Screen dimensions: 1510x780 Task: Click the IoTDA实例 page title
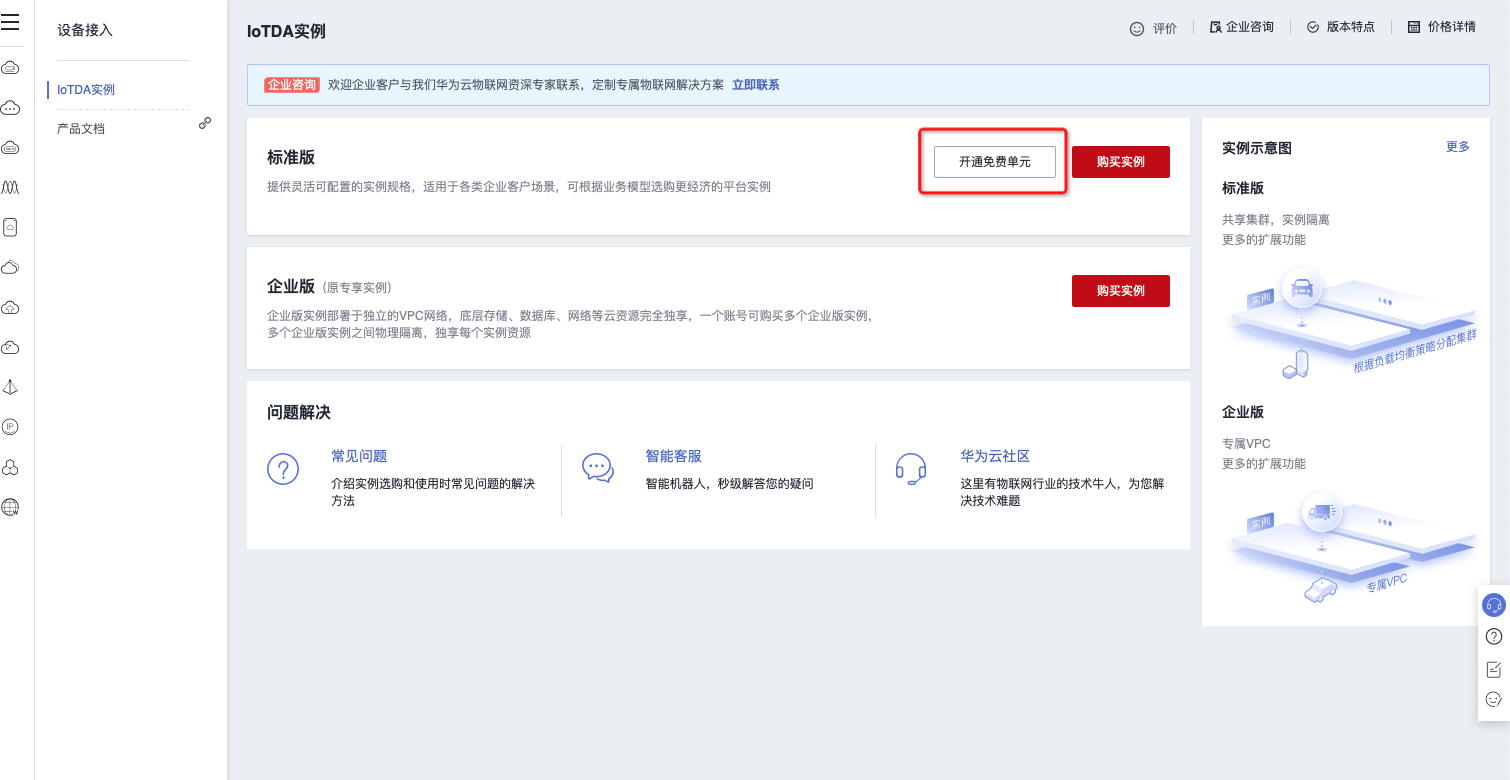286,31
